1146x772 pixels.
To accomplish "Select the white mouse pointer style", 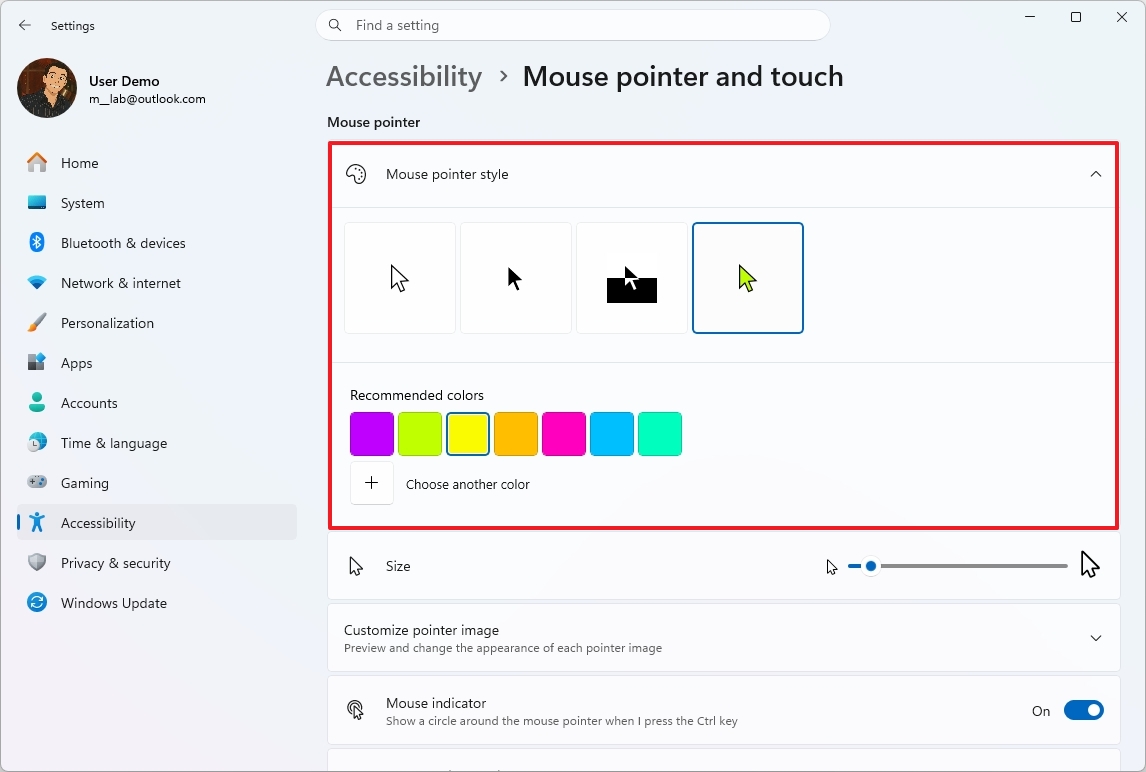I will click(x=399, y=277).
